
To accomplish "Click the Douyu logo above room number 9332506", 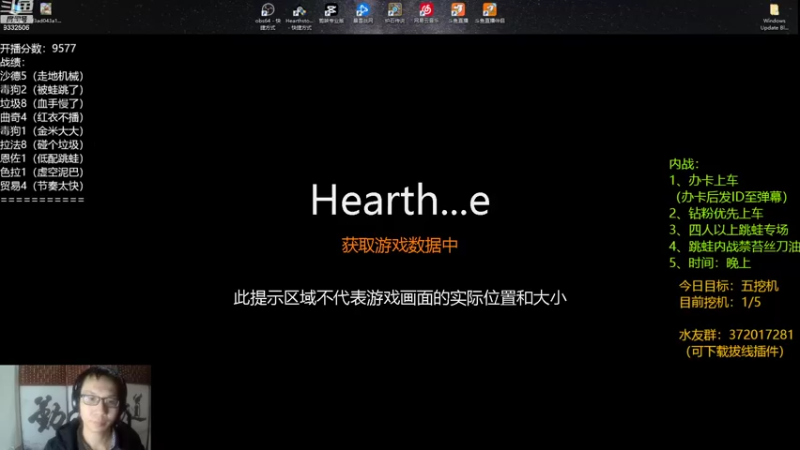I will click(x=16, y=10).
